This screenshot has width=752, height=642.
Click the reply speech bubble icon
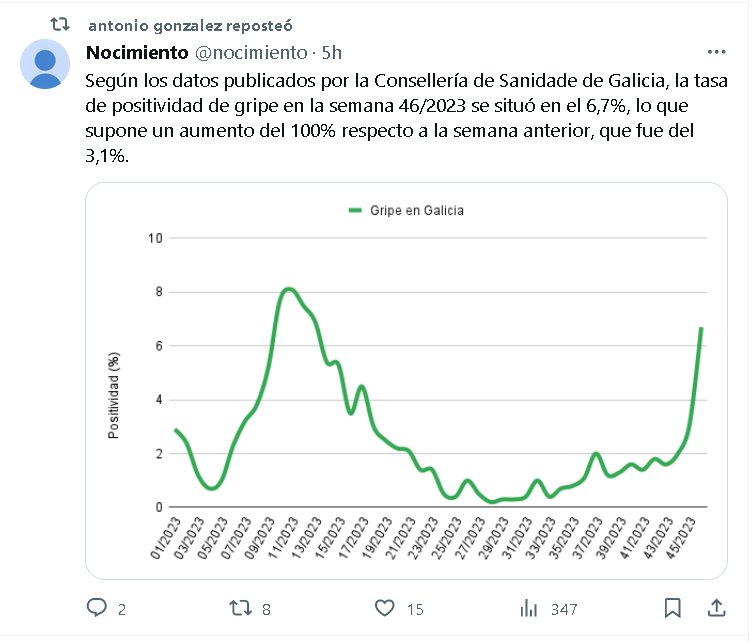[x=97, y=607]
